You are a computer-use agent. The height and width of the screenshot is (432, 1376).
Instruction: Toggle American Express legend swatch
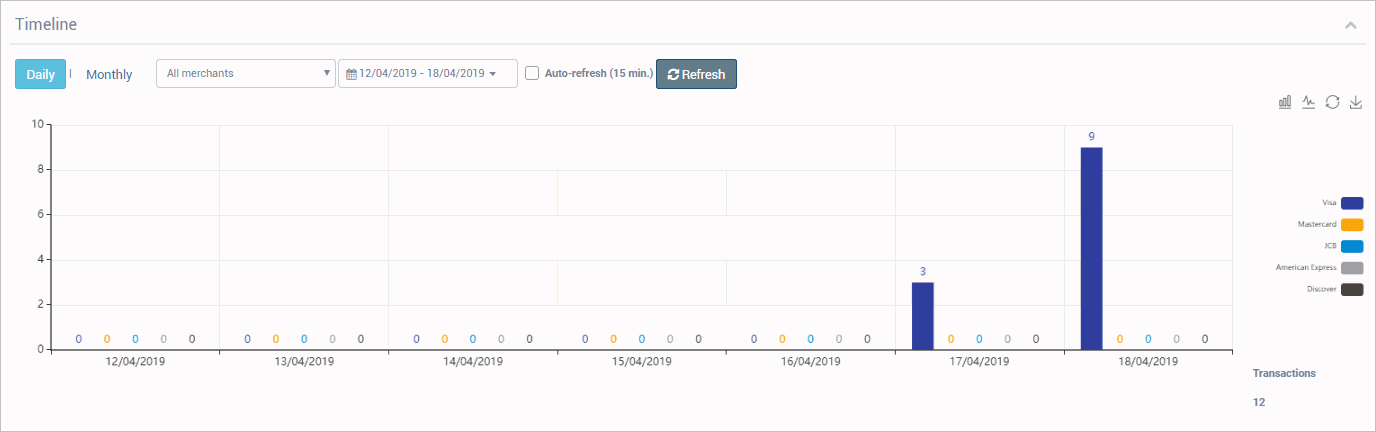(1352, 268)
